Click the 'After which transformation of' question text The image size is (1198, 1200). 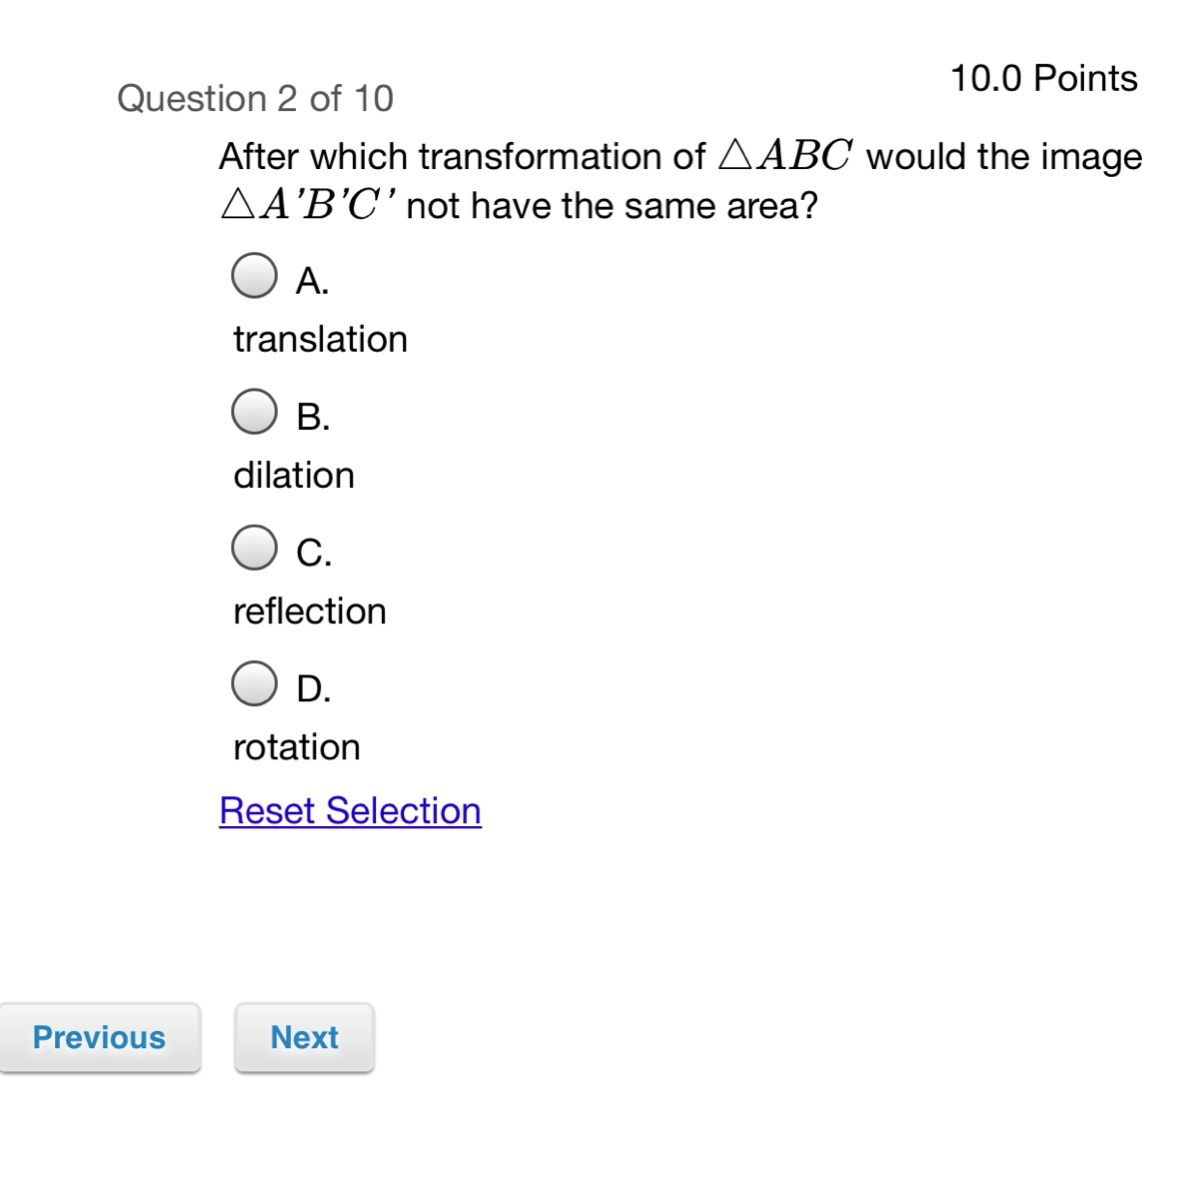click(x=462, y=157)
